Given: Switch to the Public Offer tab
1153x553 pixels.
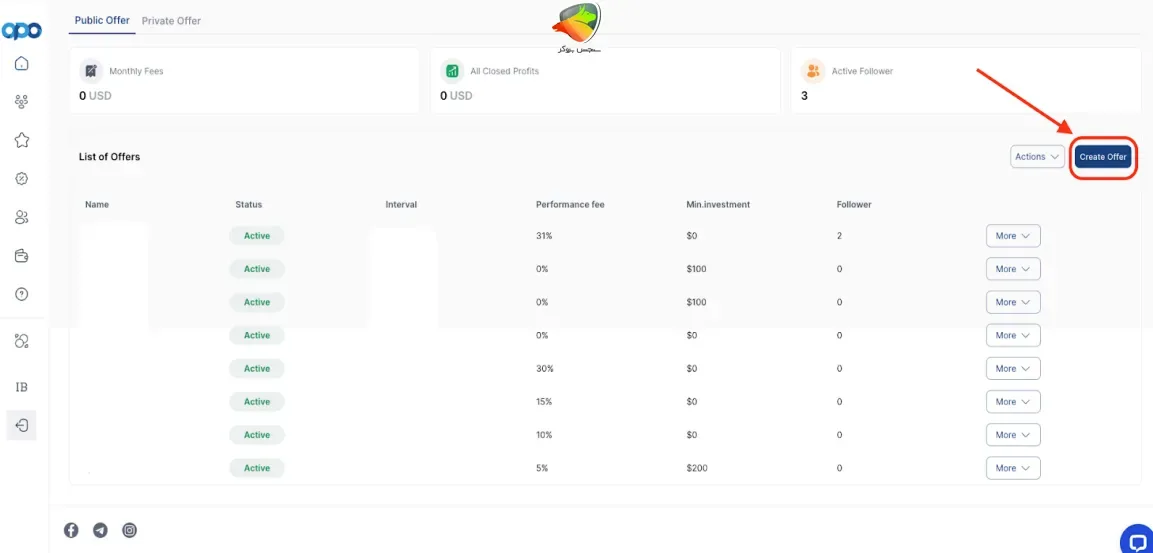Looking at the screenshot, I should 102,21.
